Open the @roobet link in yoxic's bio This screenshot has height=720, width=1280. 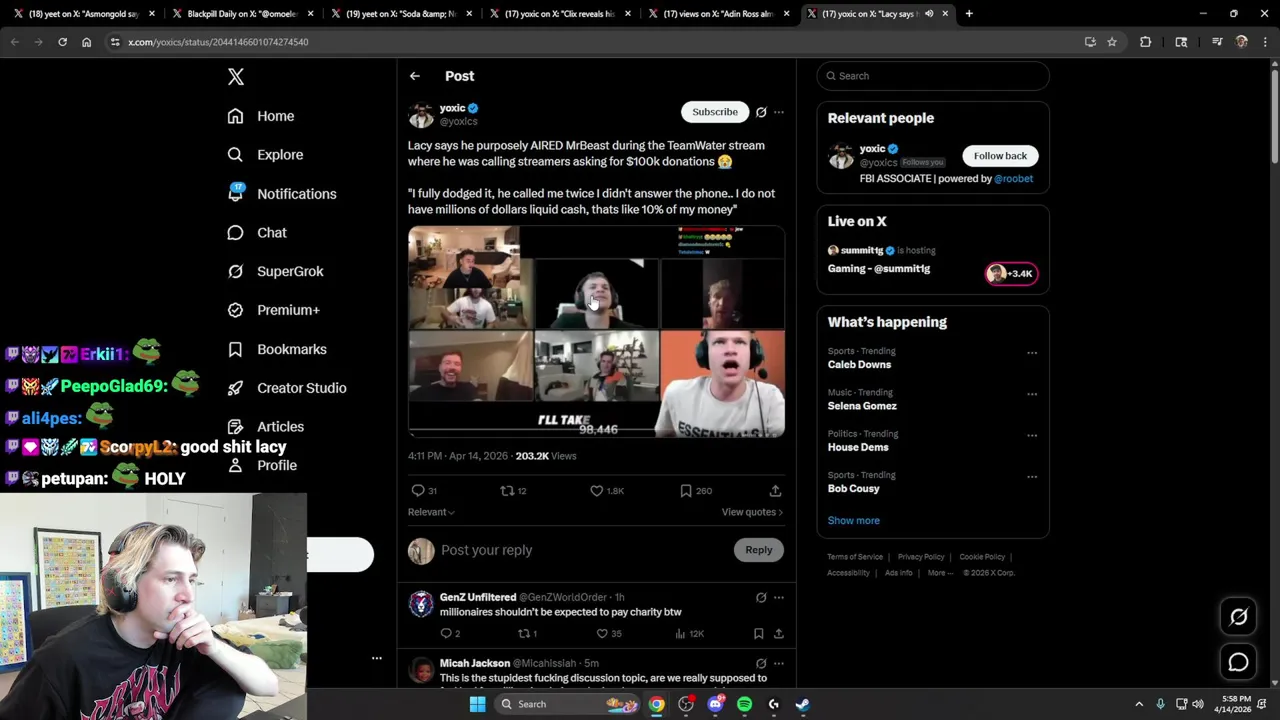pos(1013,179)
